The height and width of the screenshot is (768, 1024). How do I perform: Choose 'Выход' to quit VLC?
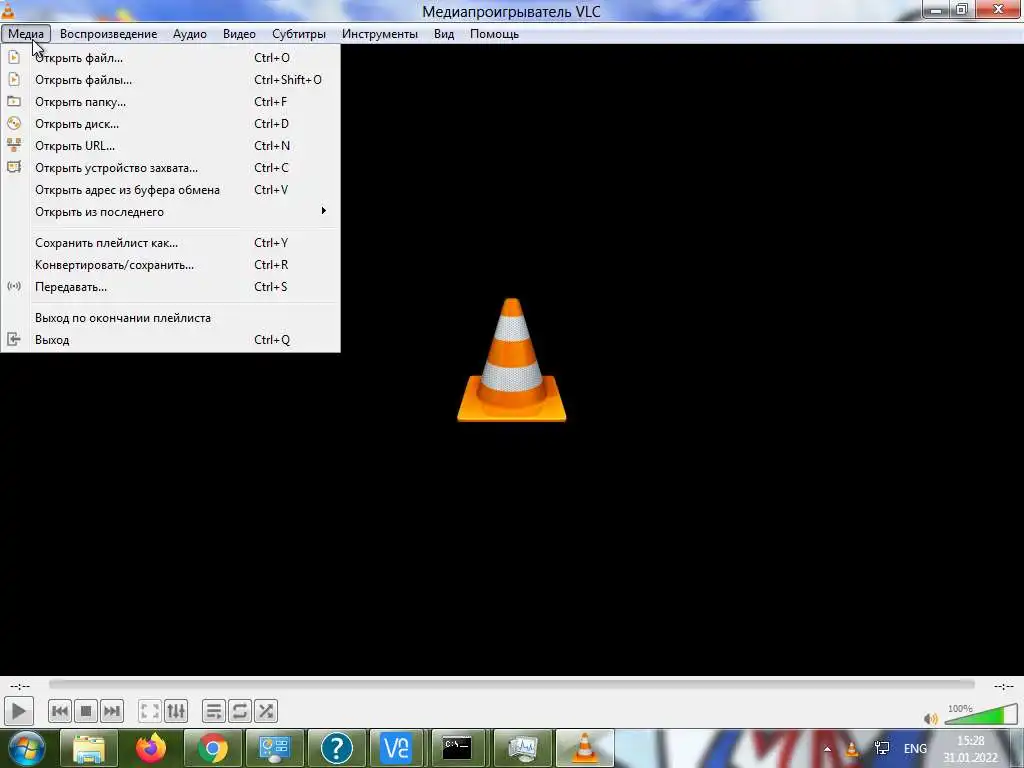[x=170, y=340]
